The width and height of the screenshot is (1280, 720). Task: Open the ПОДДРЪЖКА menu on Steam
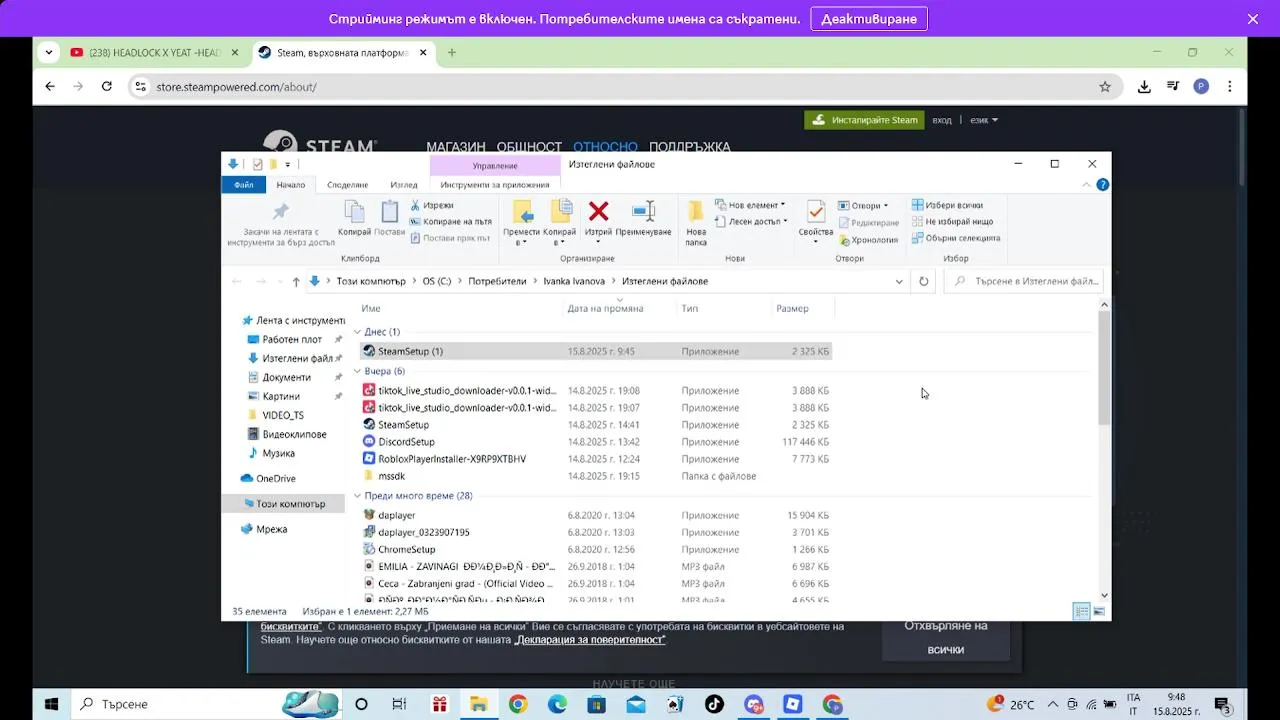click(x=690, y=147)
